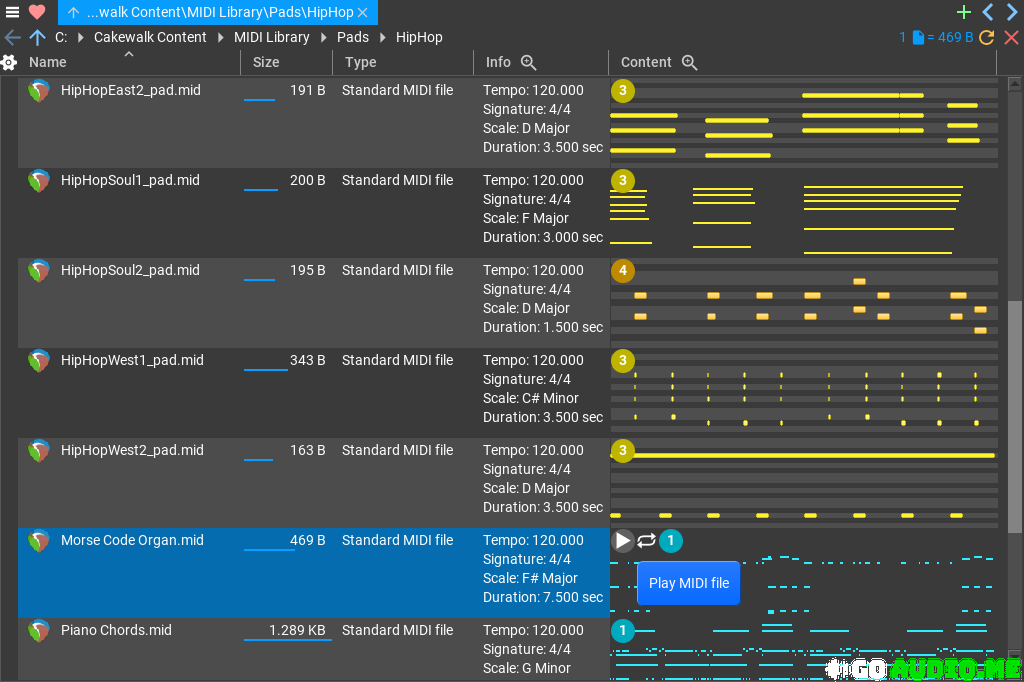Viewport: 1024px width, 682px height.
Task: Click 469 B size cell
Action: (308, 540)
